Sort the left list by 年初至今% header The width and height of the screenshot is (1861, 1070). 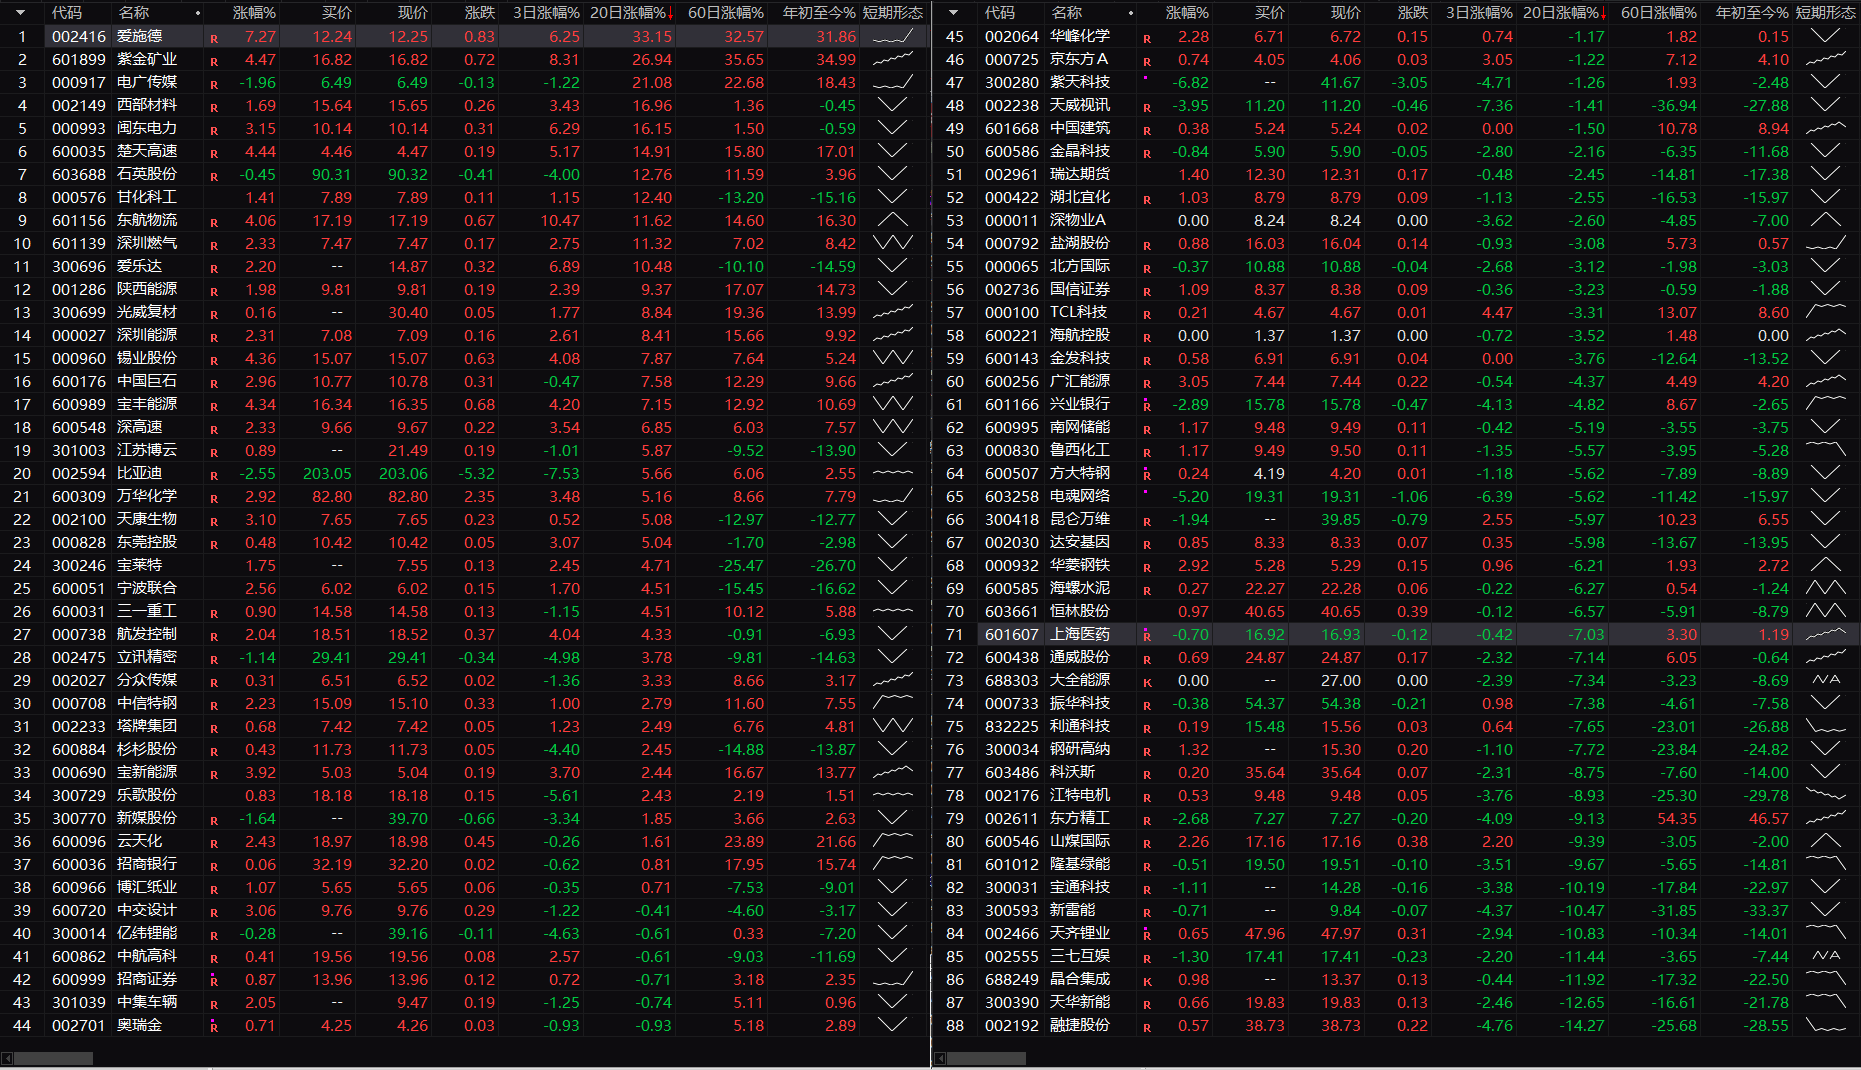(x=819, y=13)
